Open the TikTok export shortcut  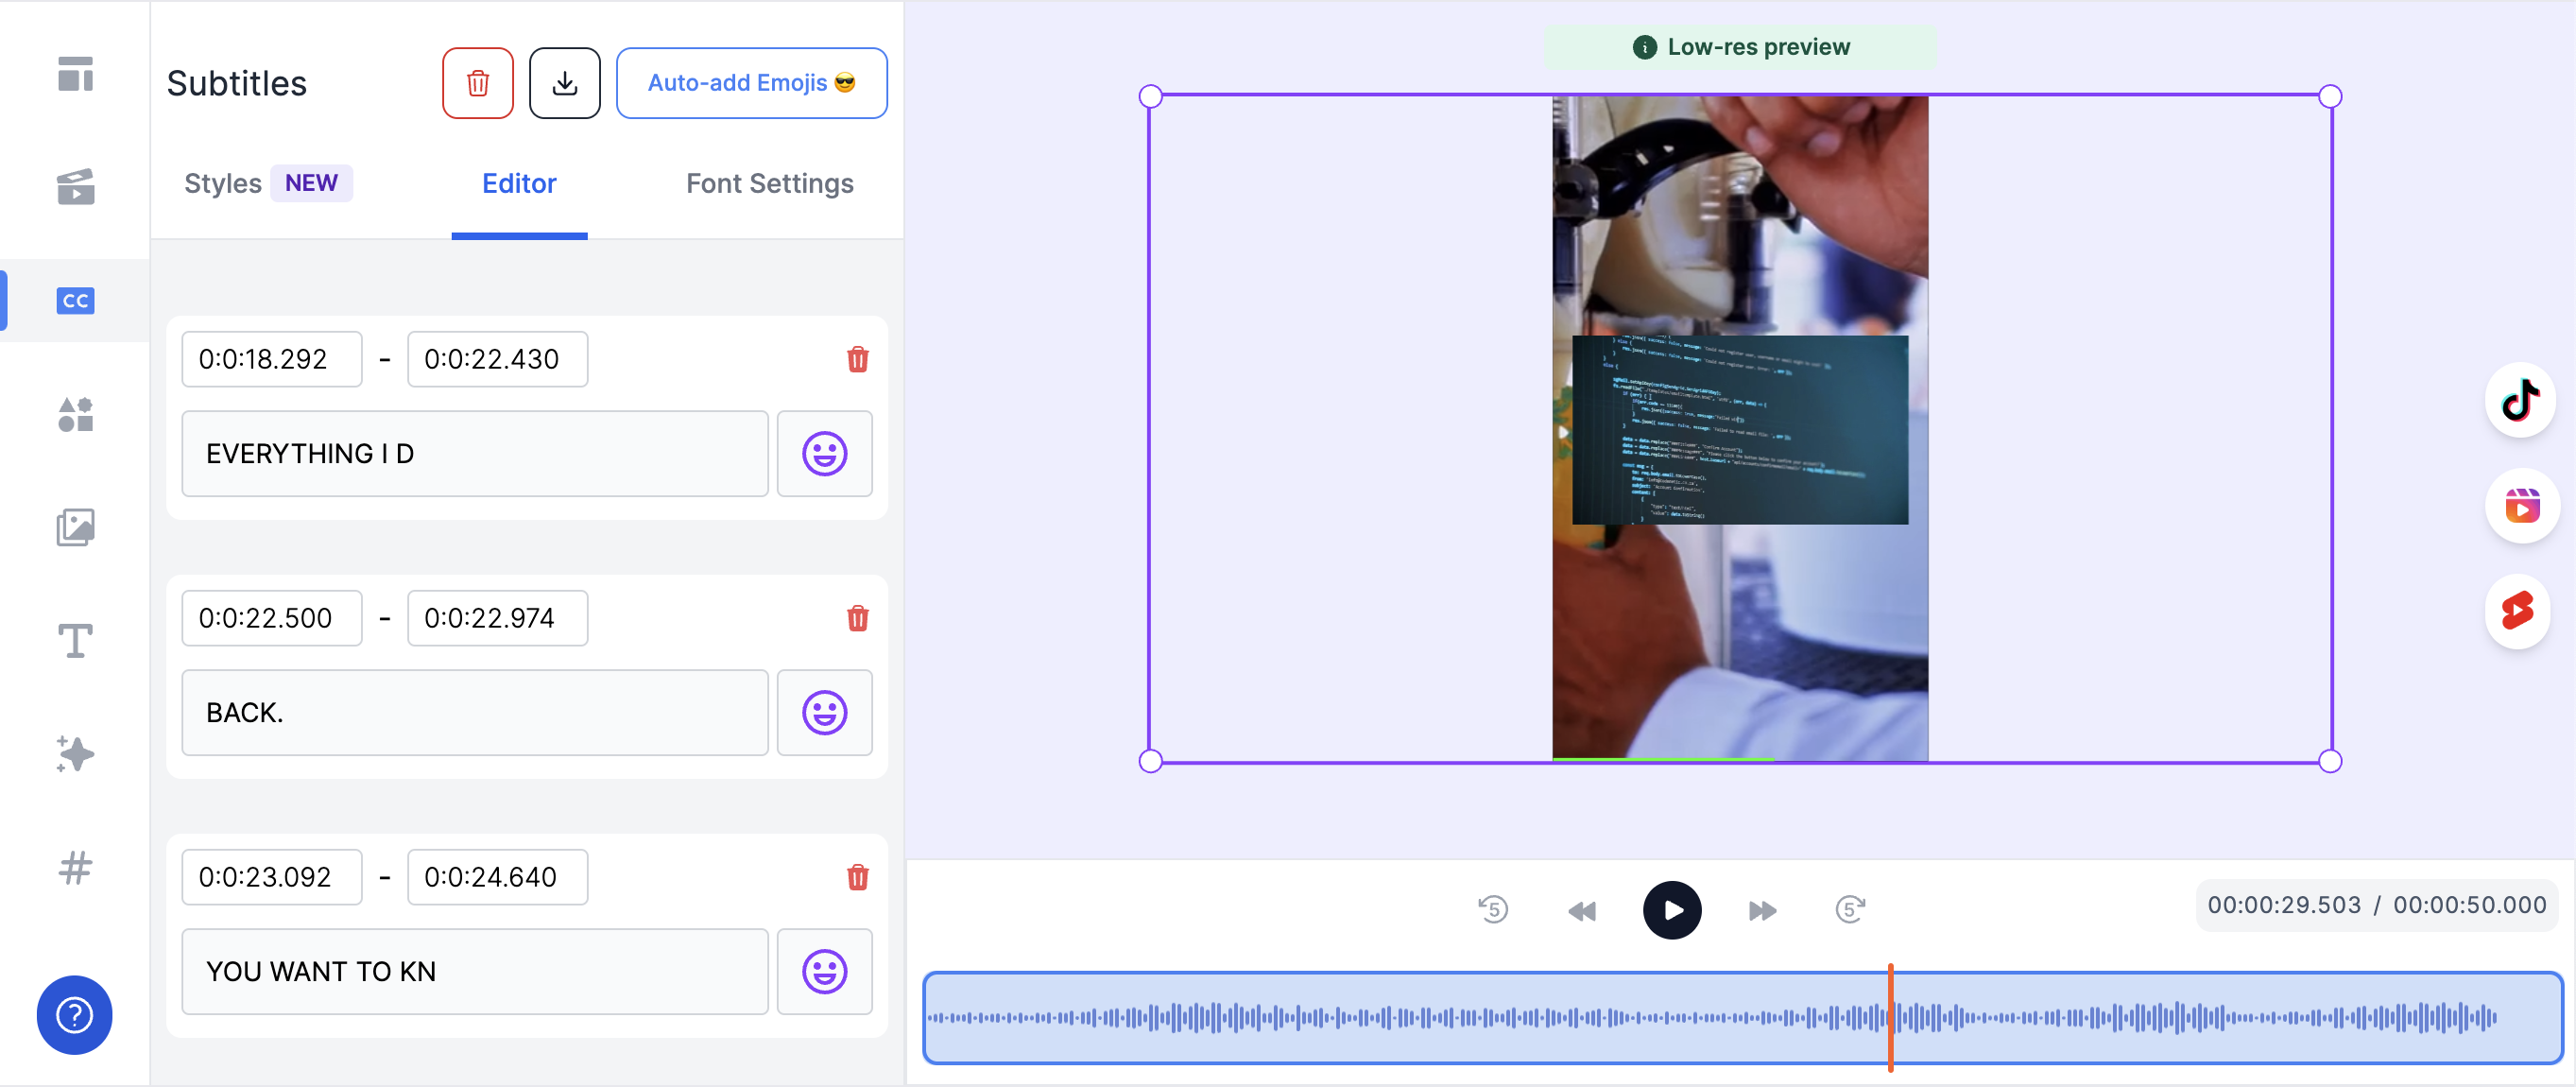2519,400
